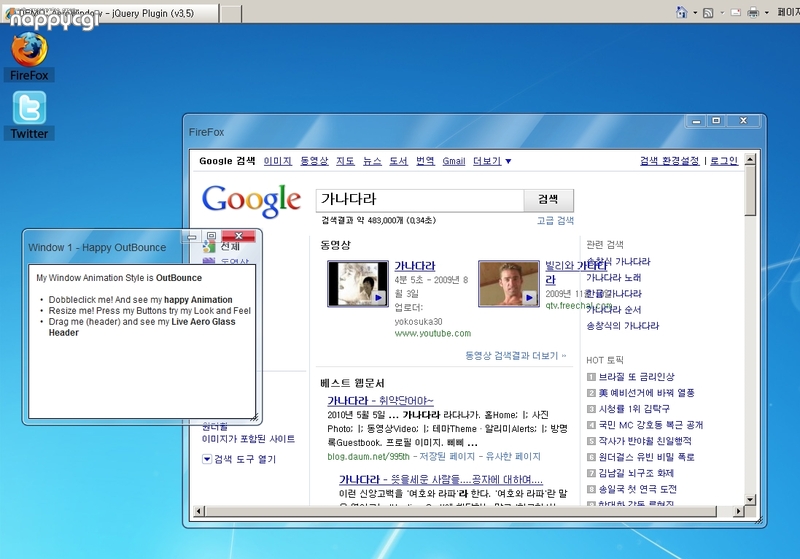The height and width of the screenshot is (559, 800).
Task: Click the horizontal scrollbar right arrow
Action: coord(738,511)
